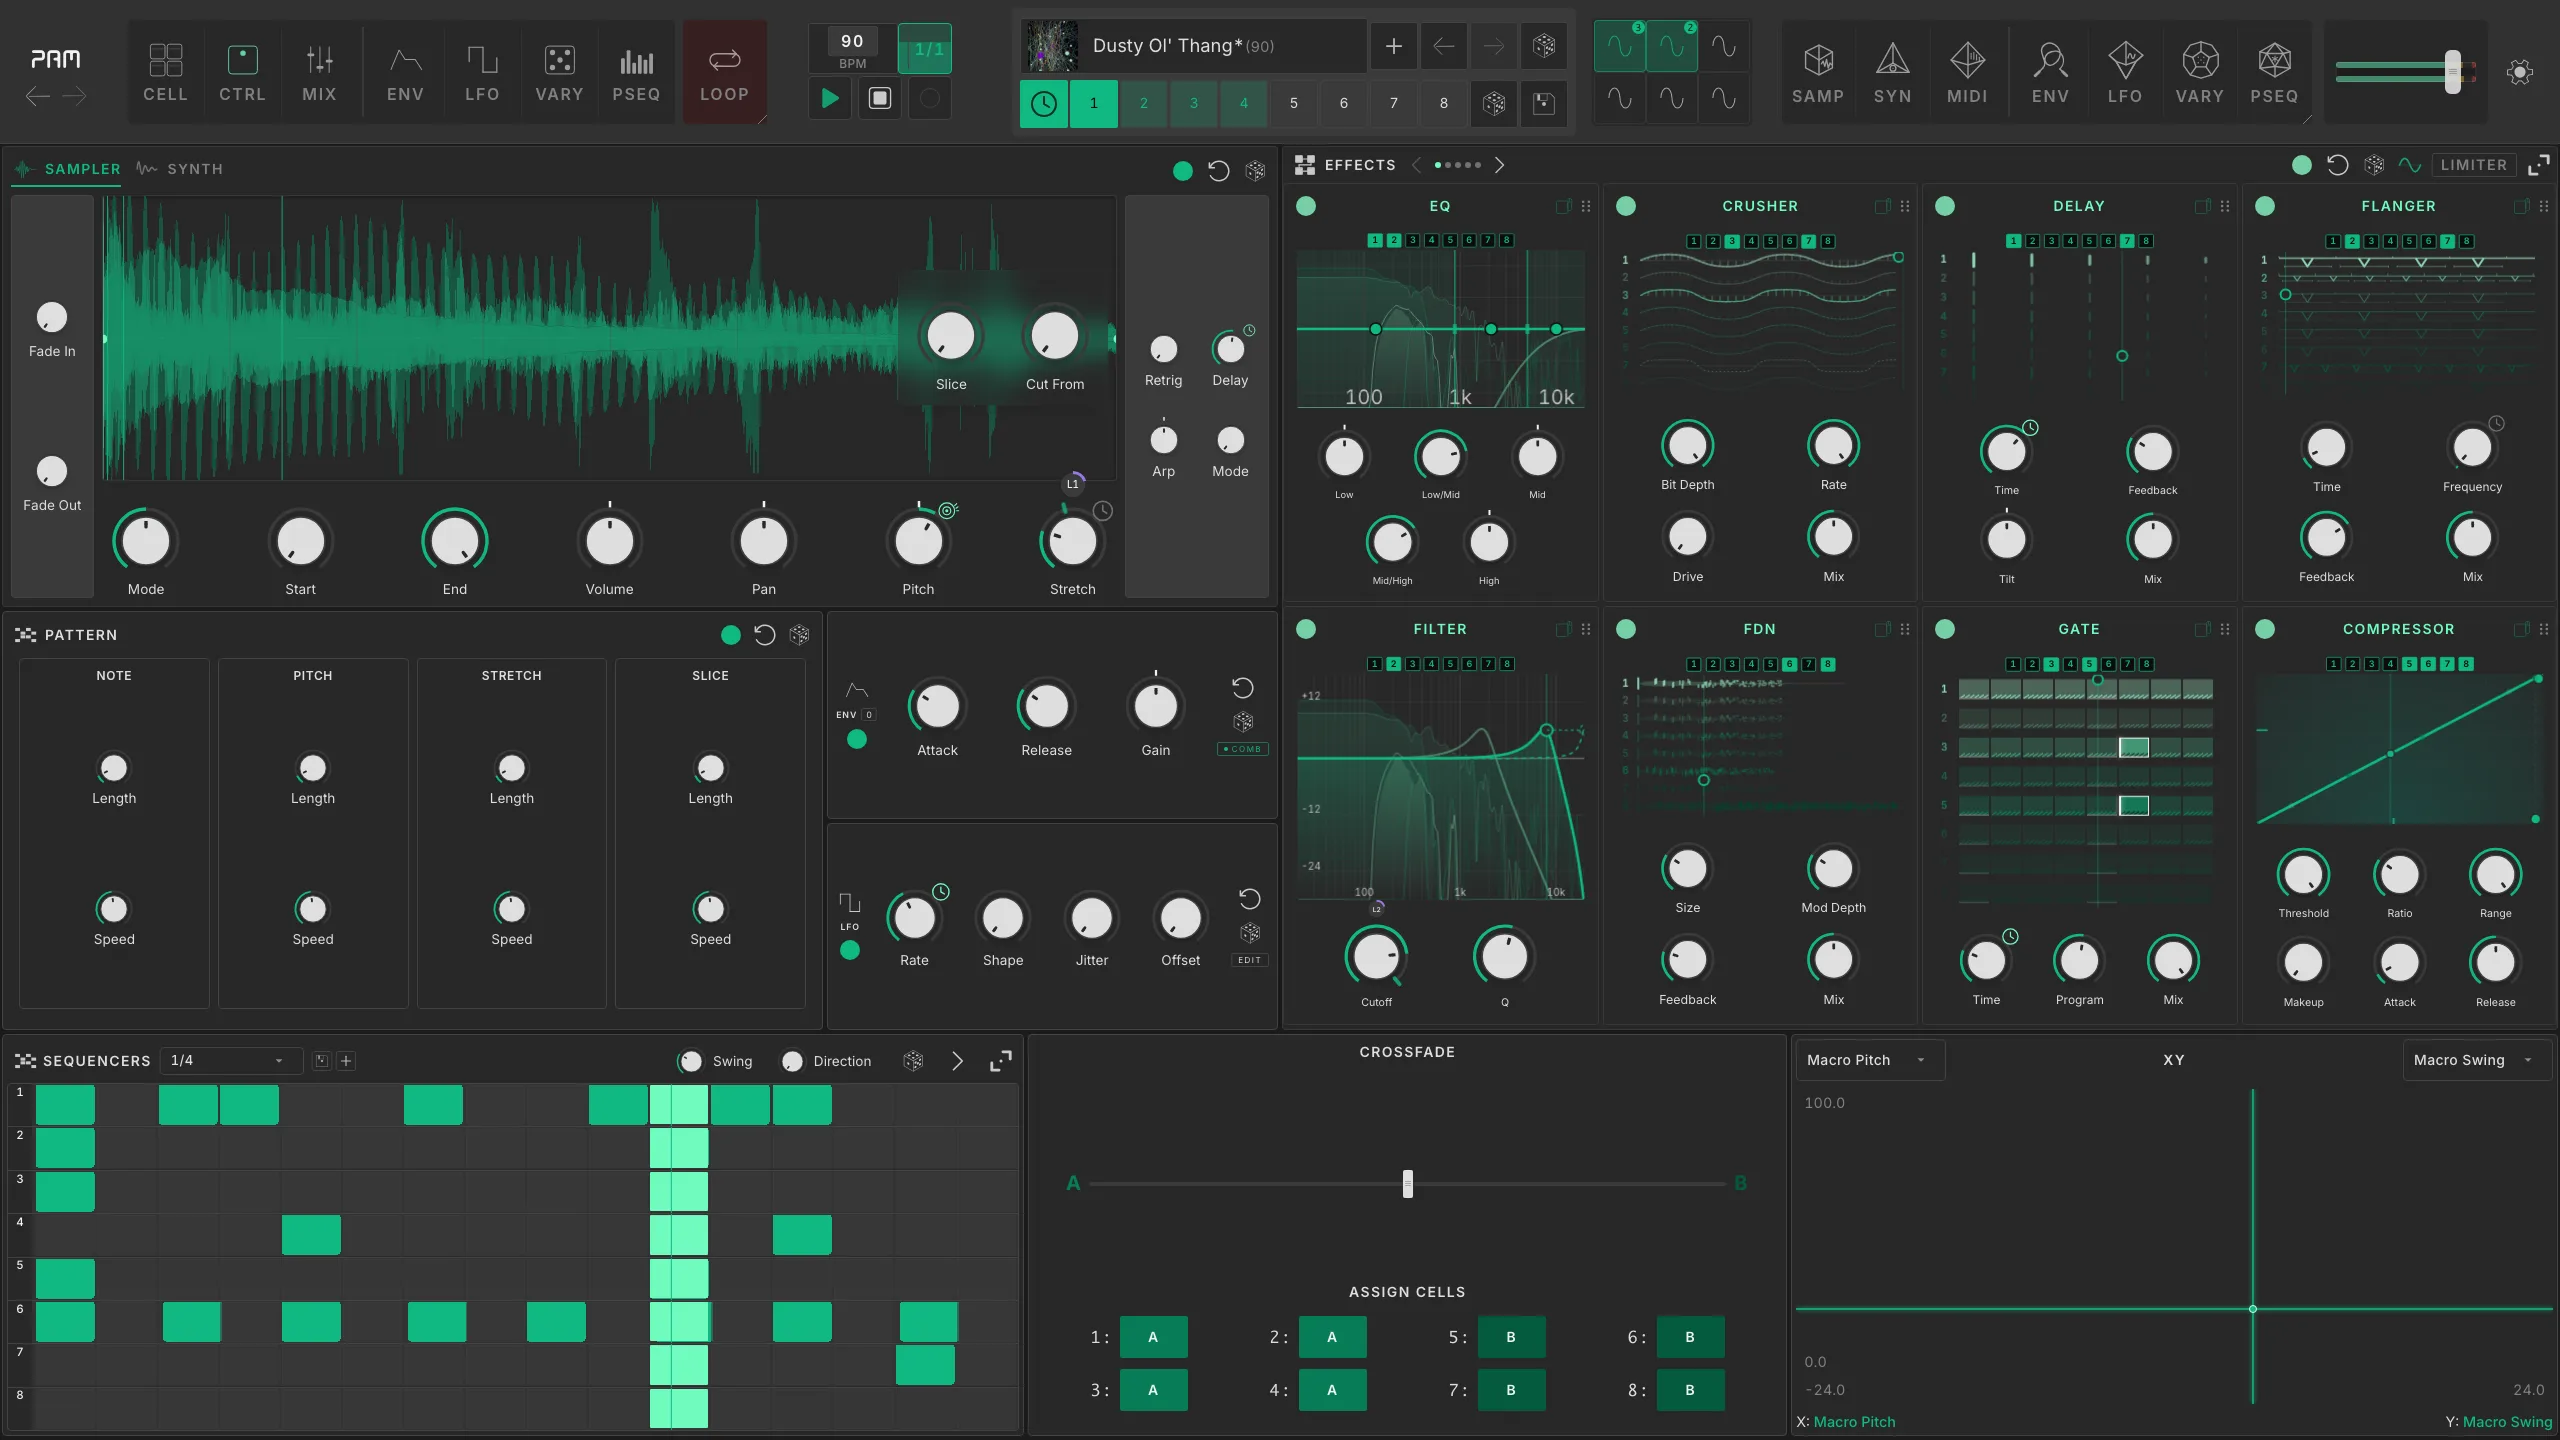Expand the sequencers panel to full view
Viewport: 2560px width, 1440px height.
coord(1000,1061)
